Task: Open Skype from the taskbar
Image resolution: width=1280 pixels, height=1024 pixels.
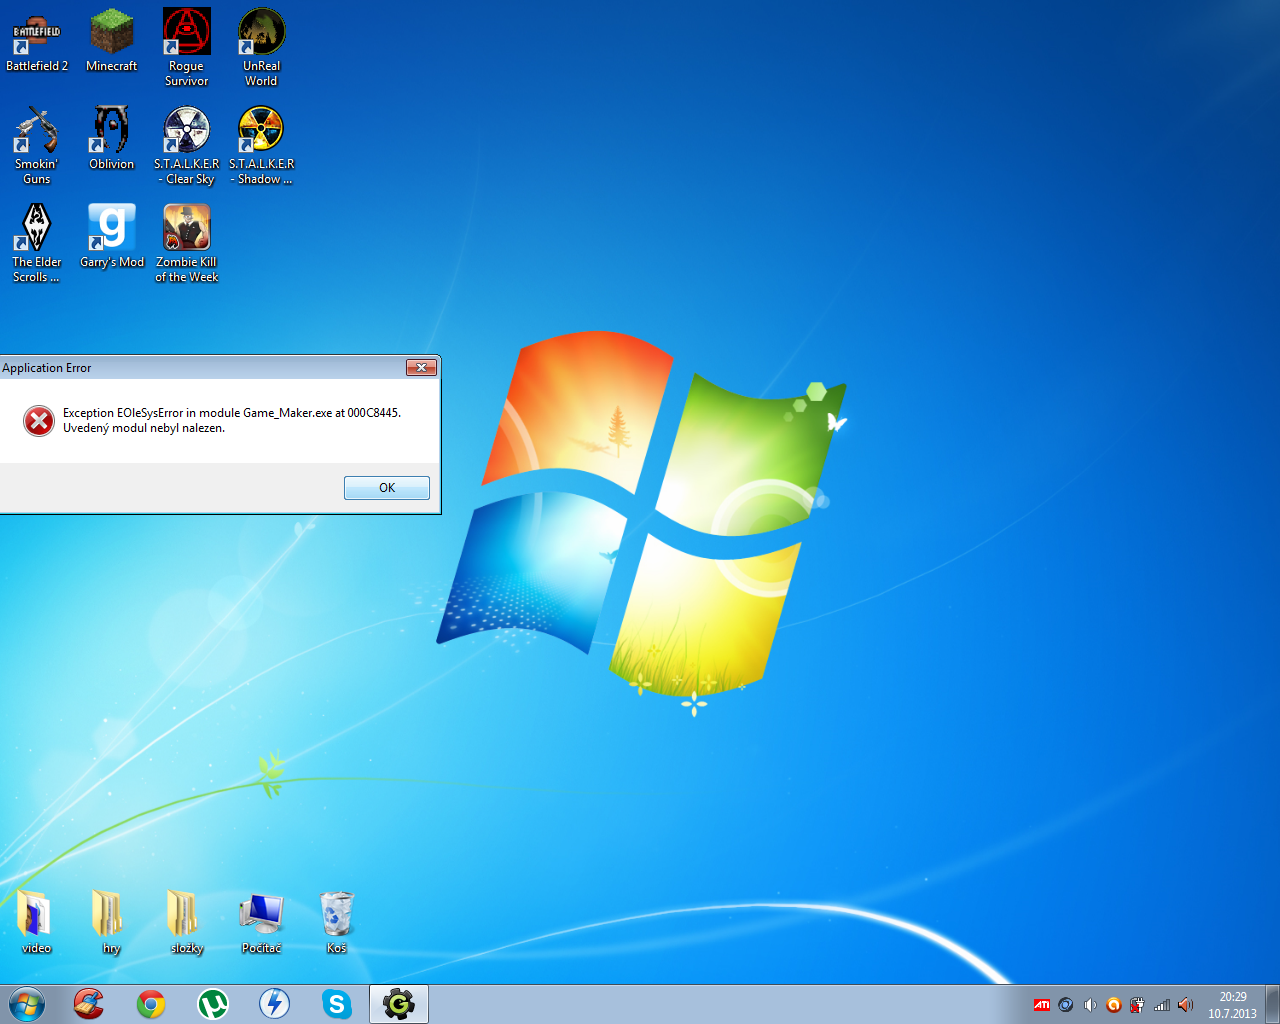Action: pyautogui.click(x=337, y=1004)
